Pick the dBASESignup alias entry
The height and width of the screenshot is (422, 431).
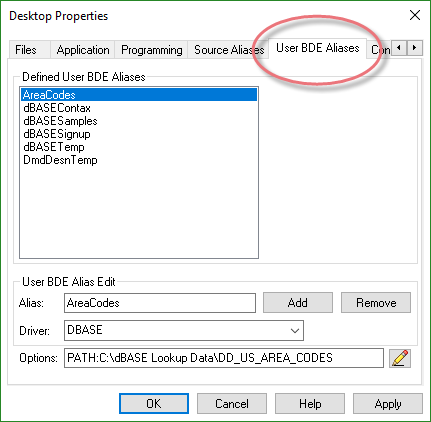click(57, 134)
